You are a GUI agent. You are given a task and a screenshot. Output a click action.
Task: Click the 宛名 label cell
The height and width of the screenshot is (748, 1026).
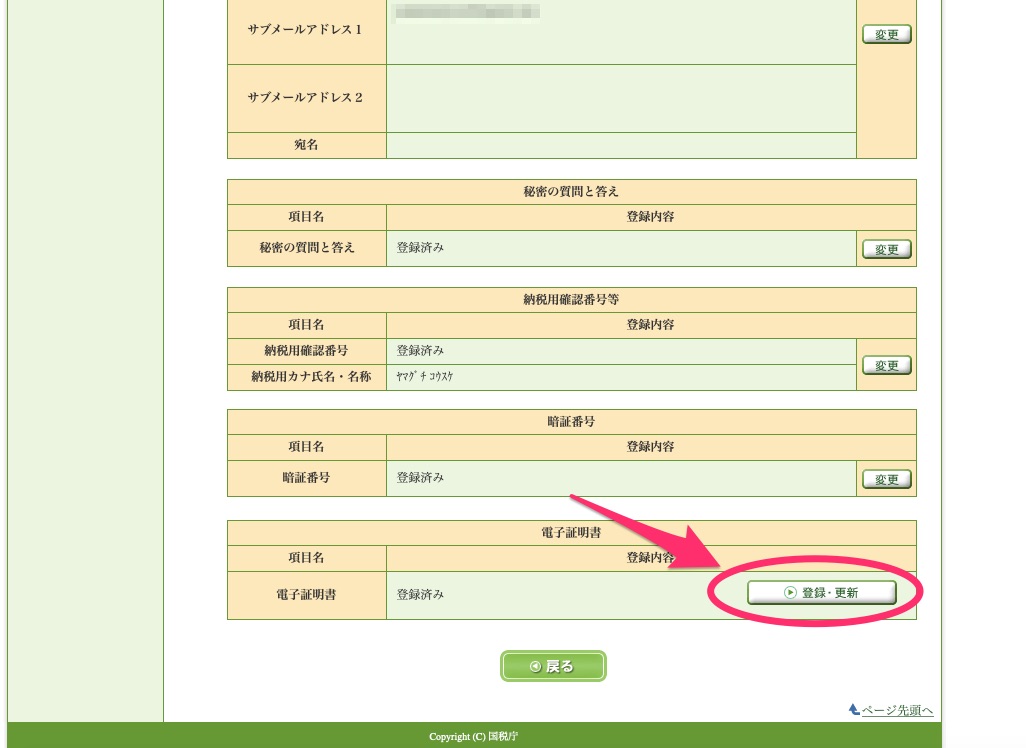306,145
